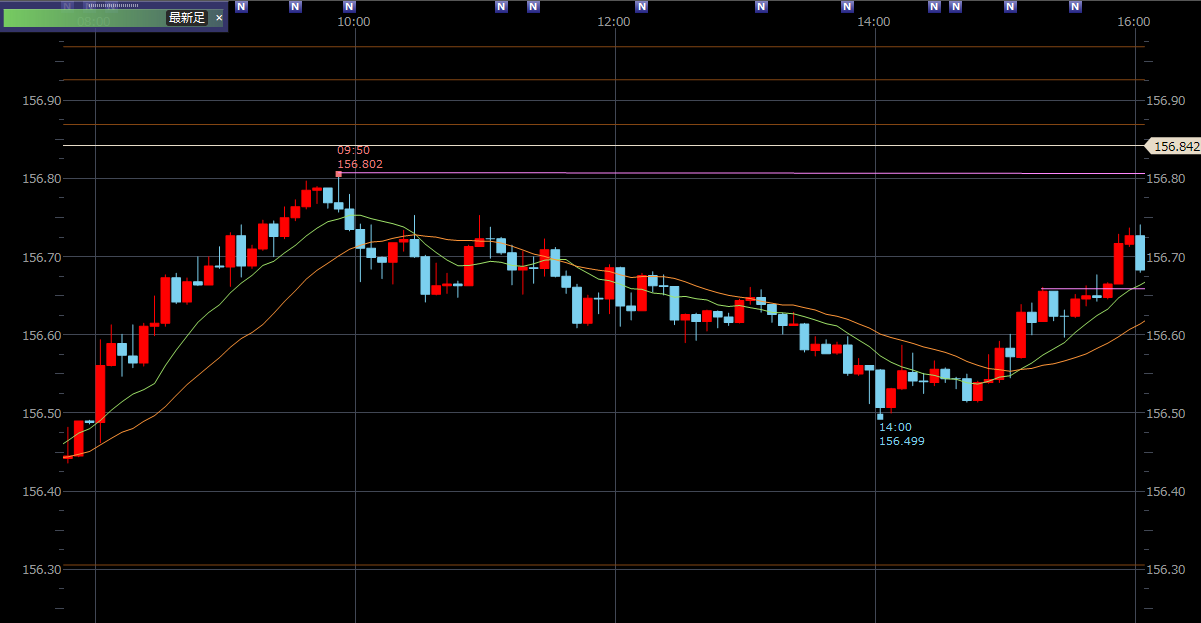Select the rightmost N news marker
The width and height of the screenshot is (1201, 623).
[x=1075, y=7]
